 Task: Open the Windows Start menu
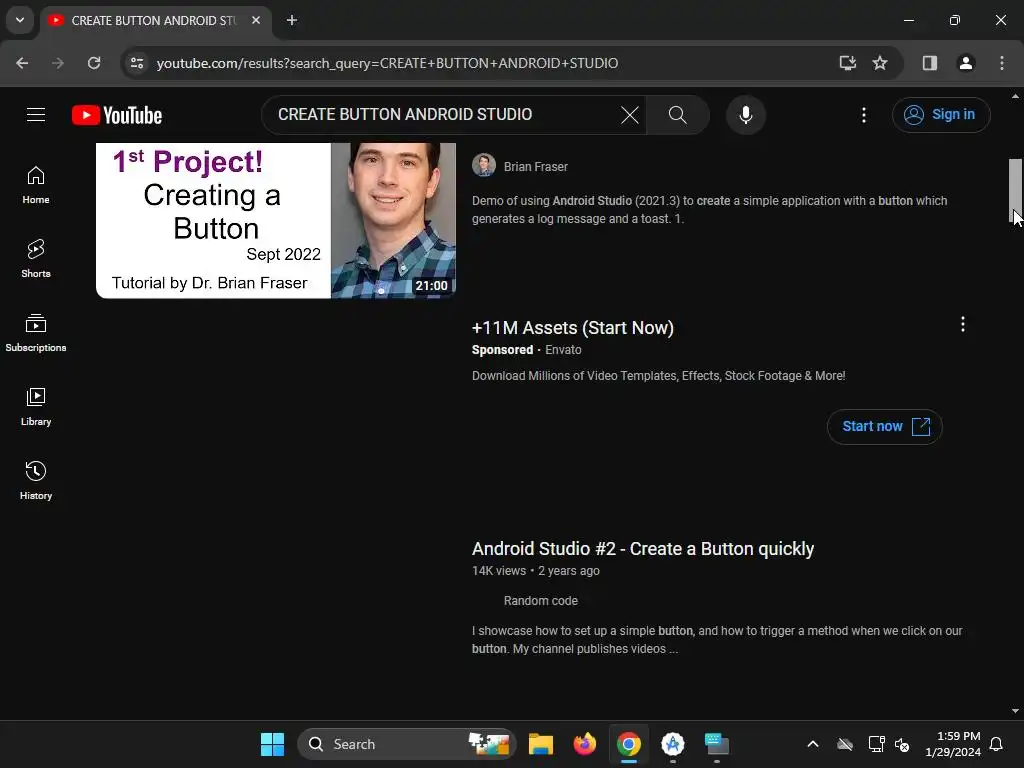click(272, 744)
